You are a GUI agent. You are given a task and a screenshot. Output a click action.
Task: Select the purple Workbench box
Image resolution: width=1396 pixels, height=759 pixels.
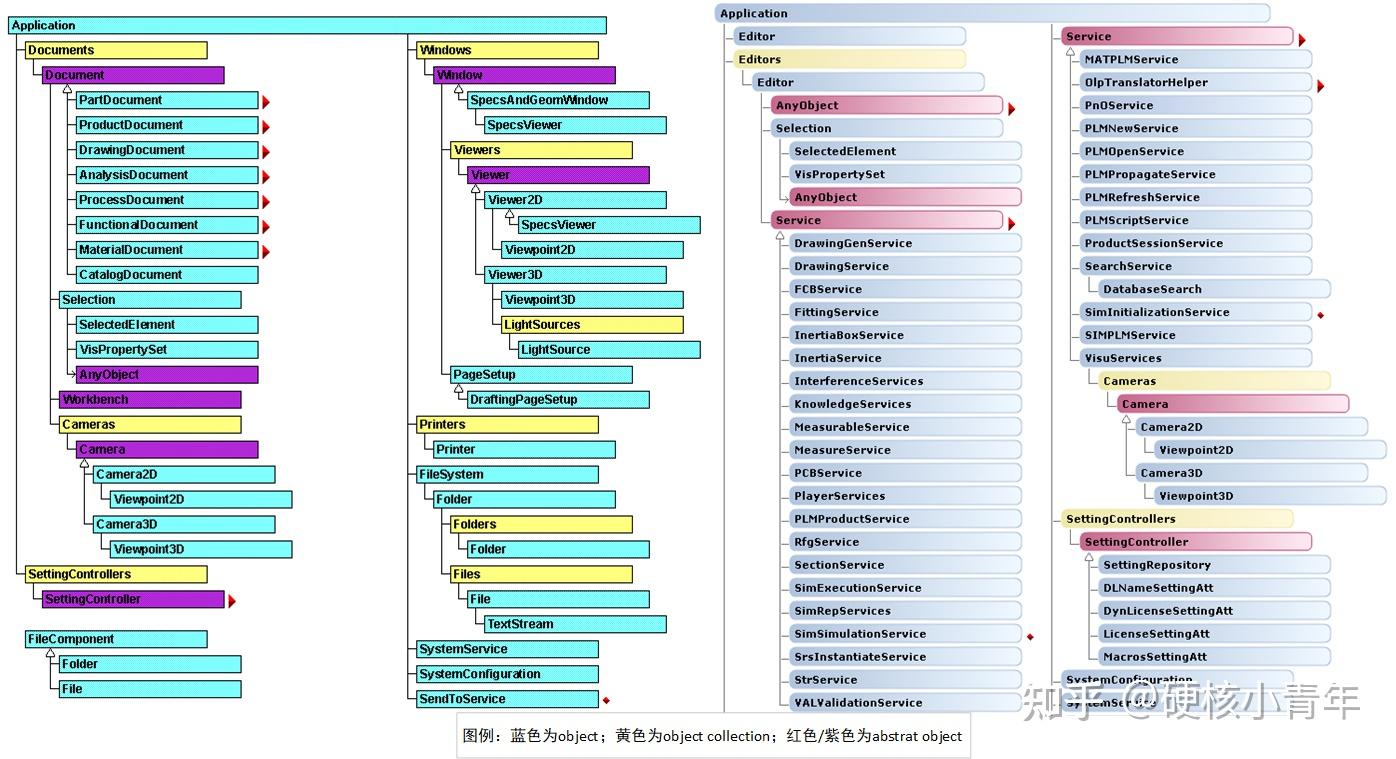(x=150, y=399)
